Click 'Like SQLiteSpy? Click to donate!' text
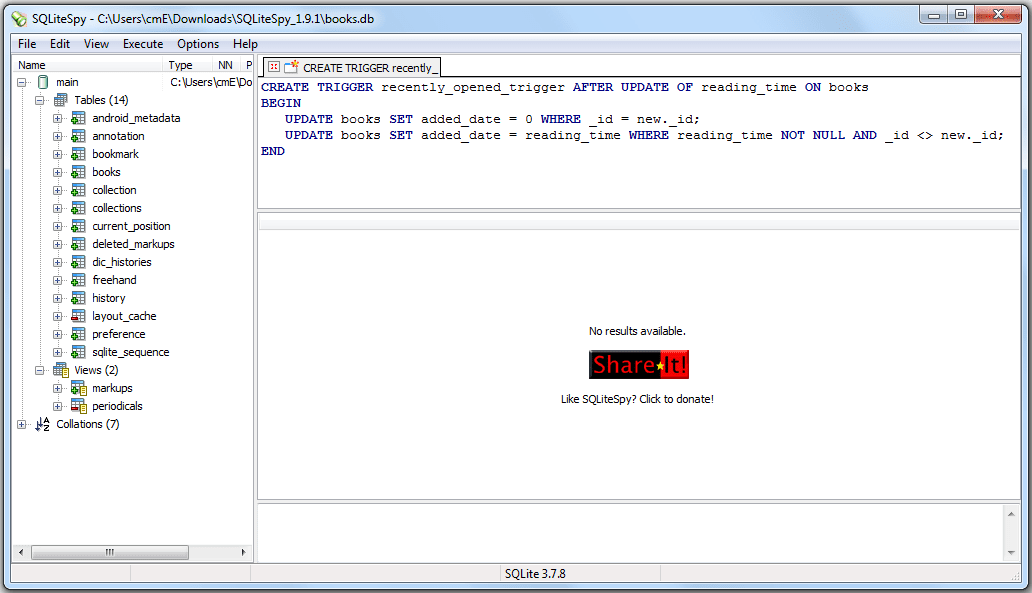Image resolution: width=1032 pixels, height=593 pixels. point(637,400)
